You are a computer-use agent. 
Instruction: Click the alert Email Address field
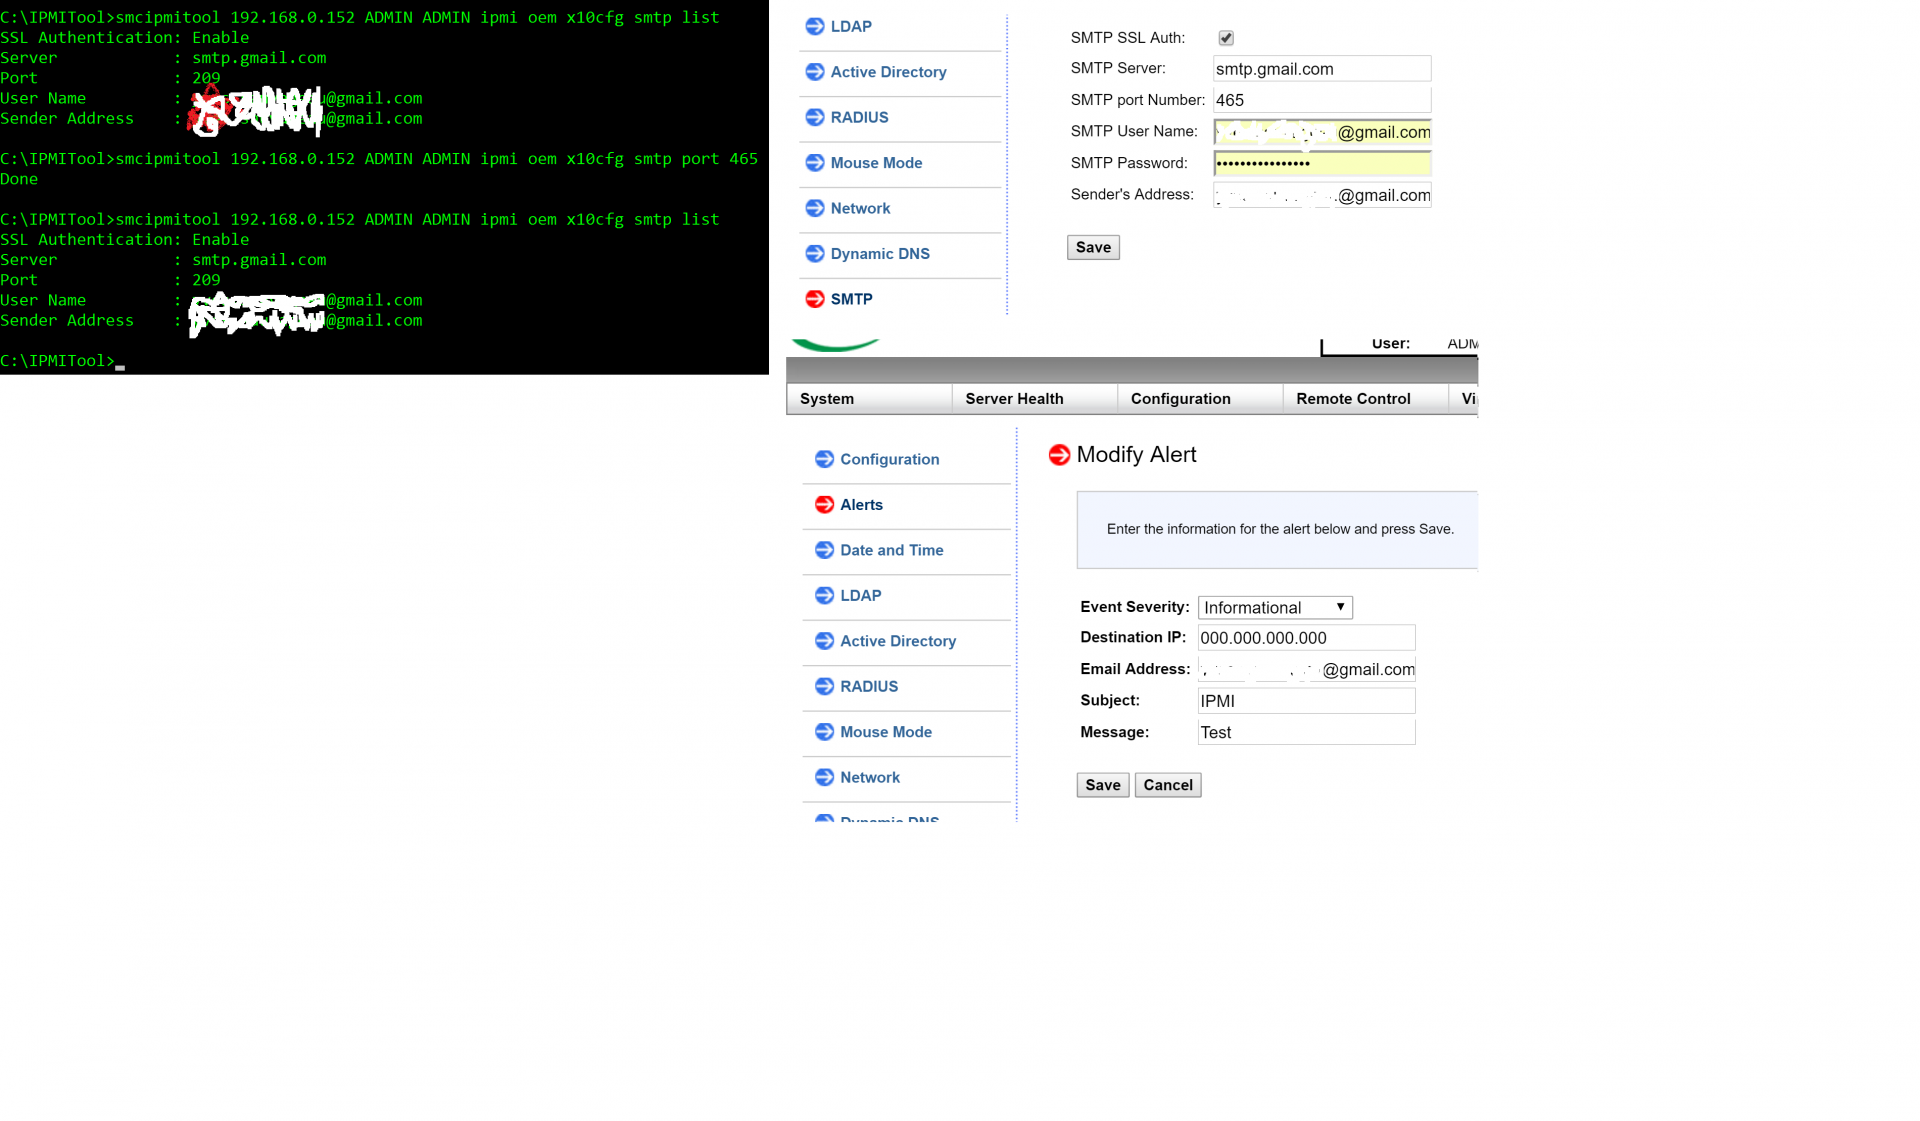point(1306,670)
